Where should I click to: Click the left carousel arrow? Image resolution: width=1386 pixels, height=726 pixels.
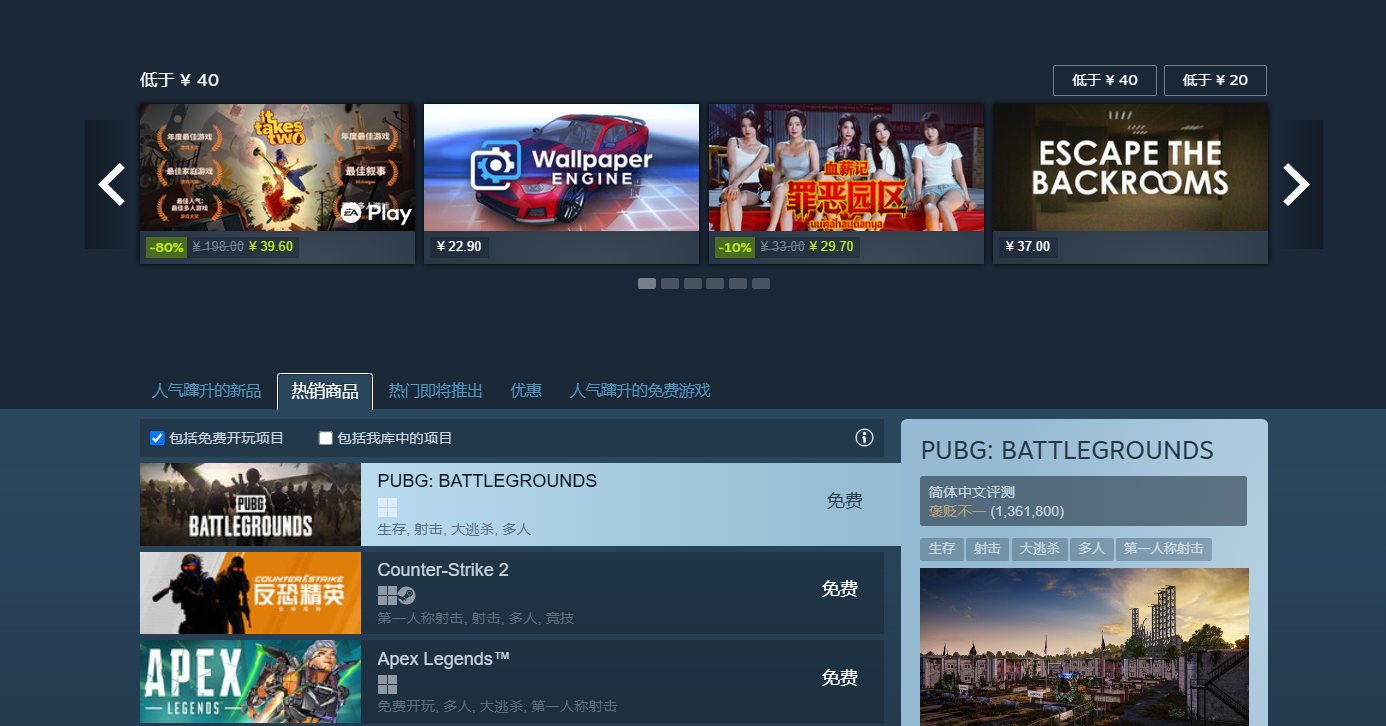coord(111,184)
